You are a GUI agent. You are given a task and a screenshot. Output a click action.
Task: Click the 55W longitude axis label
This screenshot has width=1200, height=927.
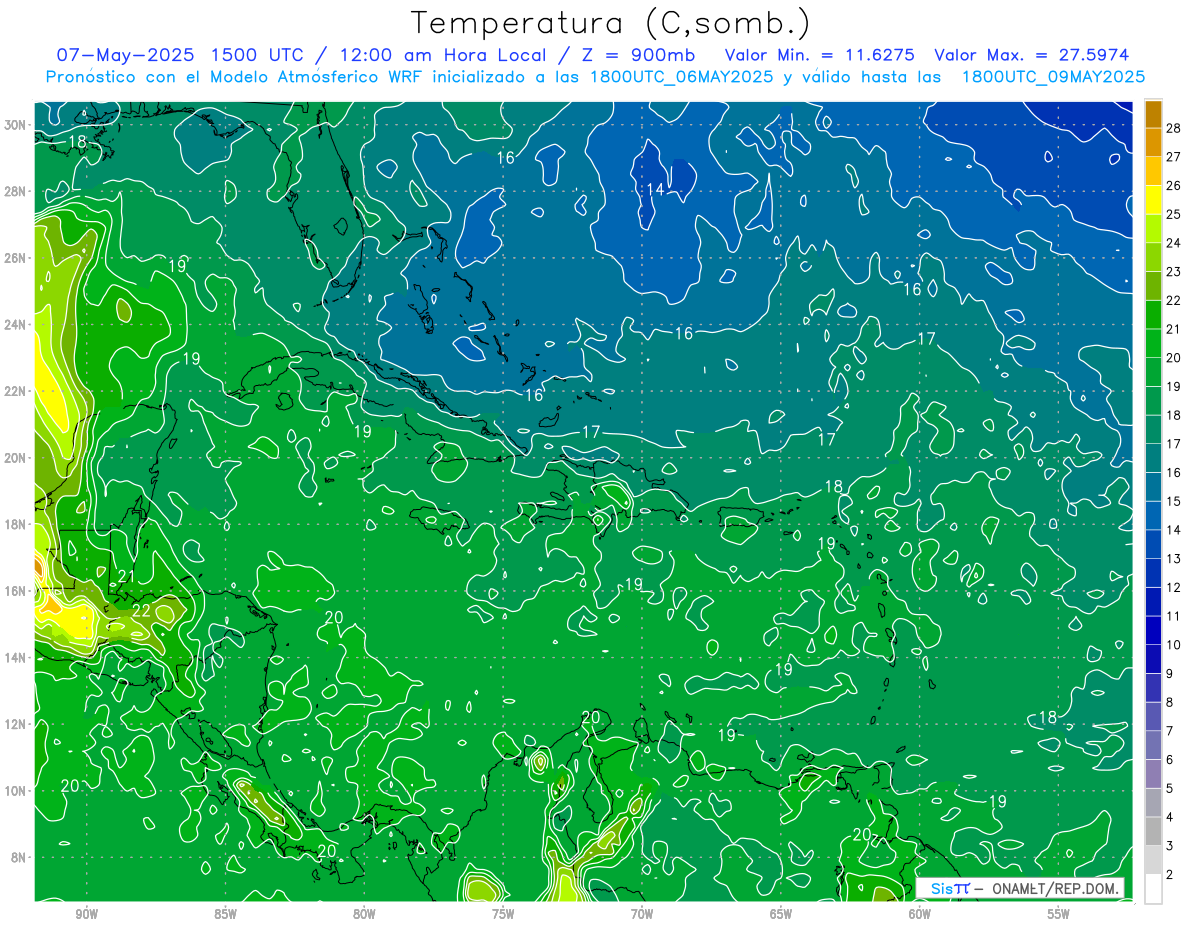pyautogui.click(x=1059, y=914)
